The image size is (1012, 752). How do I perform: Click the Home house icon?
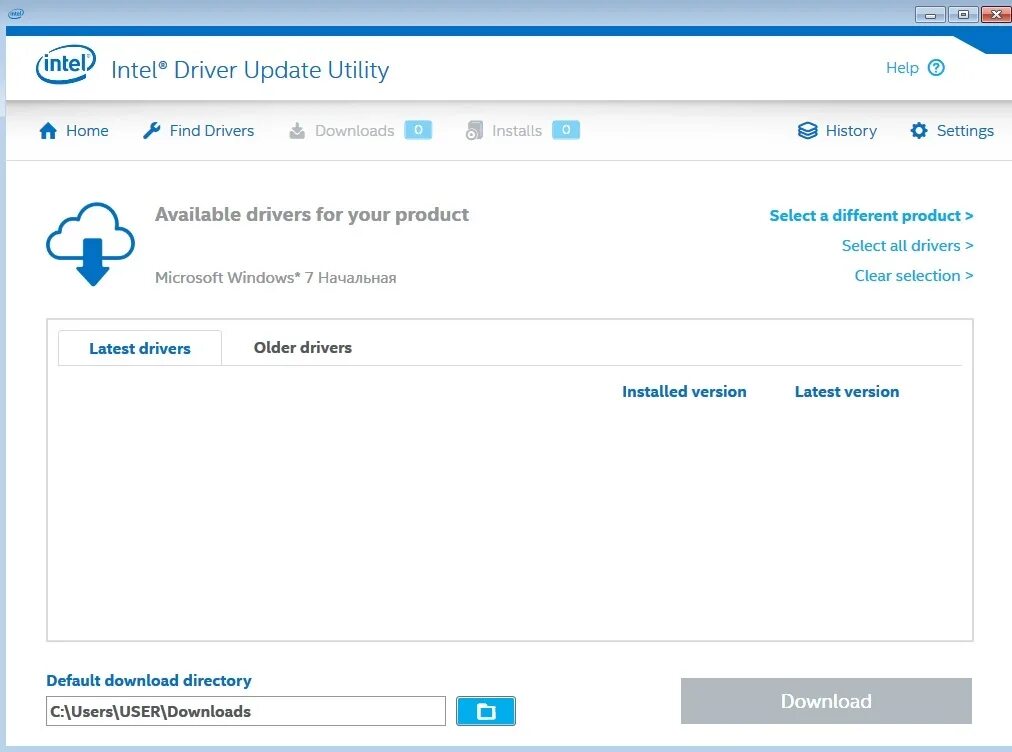(48, 131)
